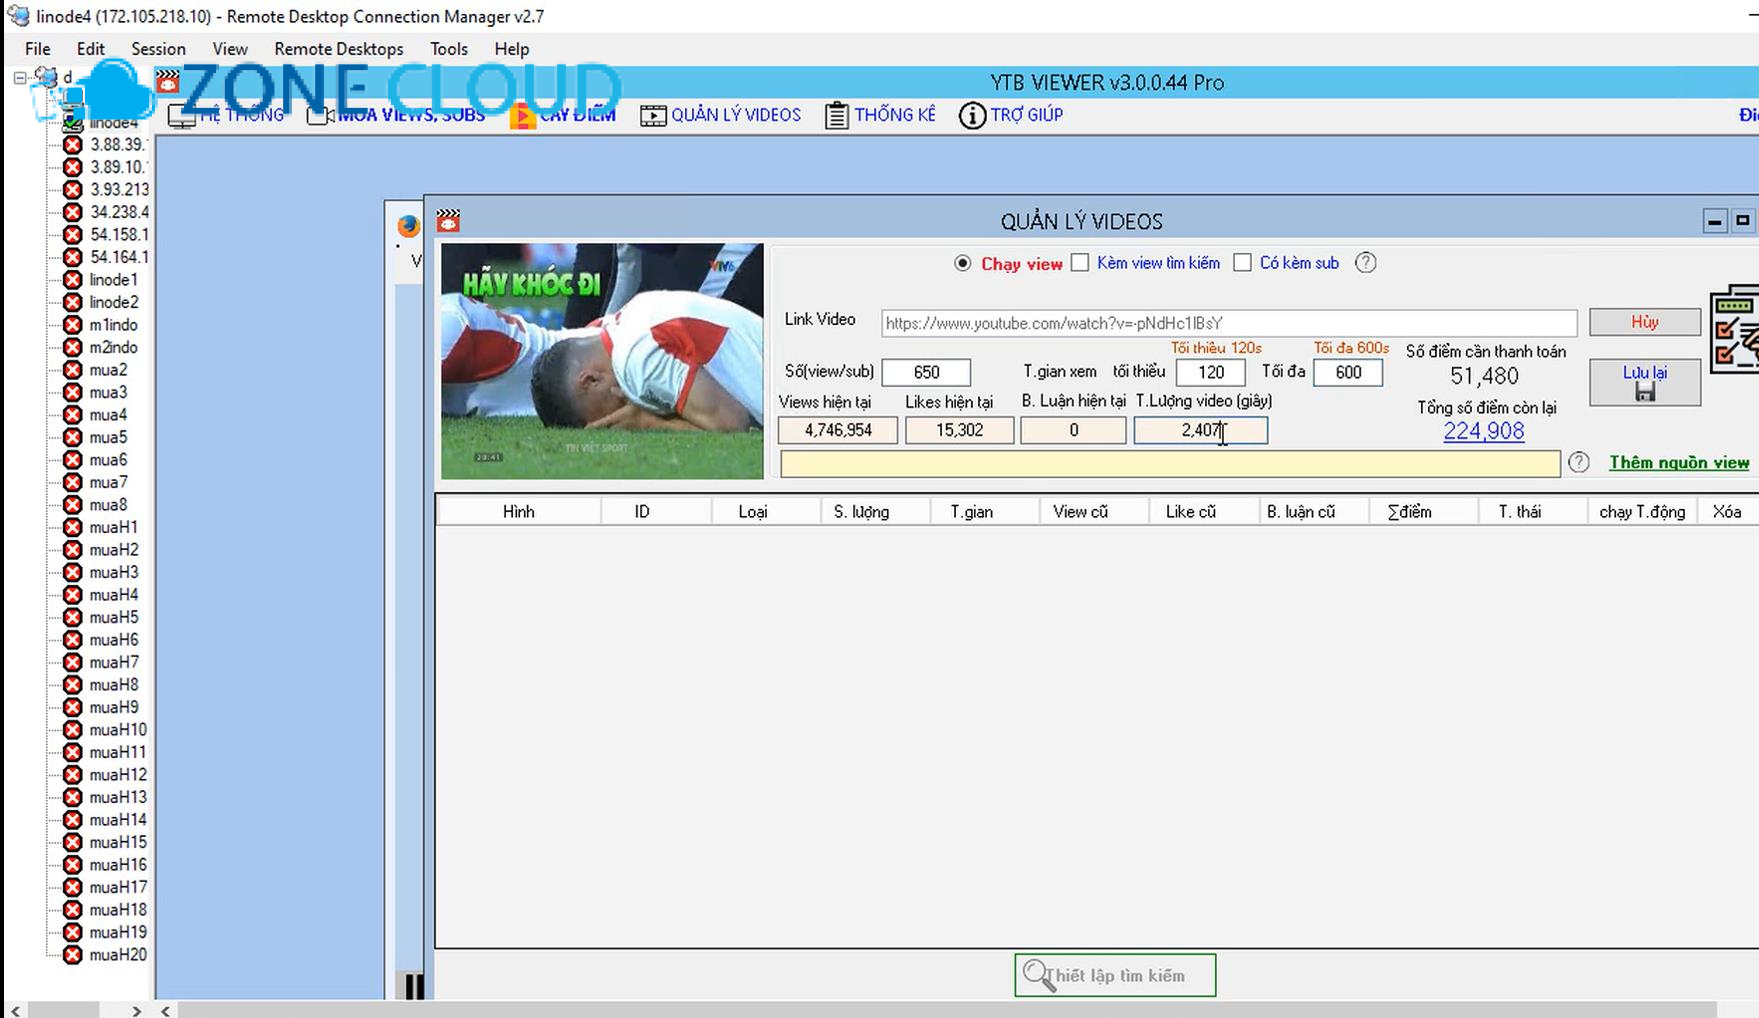Click the question mark beside Có kèm sub
This screenshot has height=1018, width=1759.
pyautogui.click(x=1365, y=262)
